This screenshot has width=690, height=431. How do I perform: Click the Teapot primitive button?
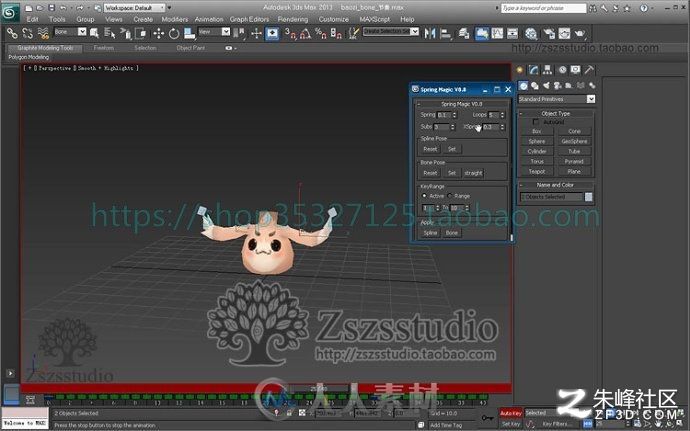click(x=537, y=171)
